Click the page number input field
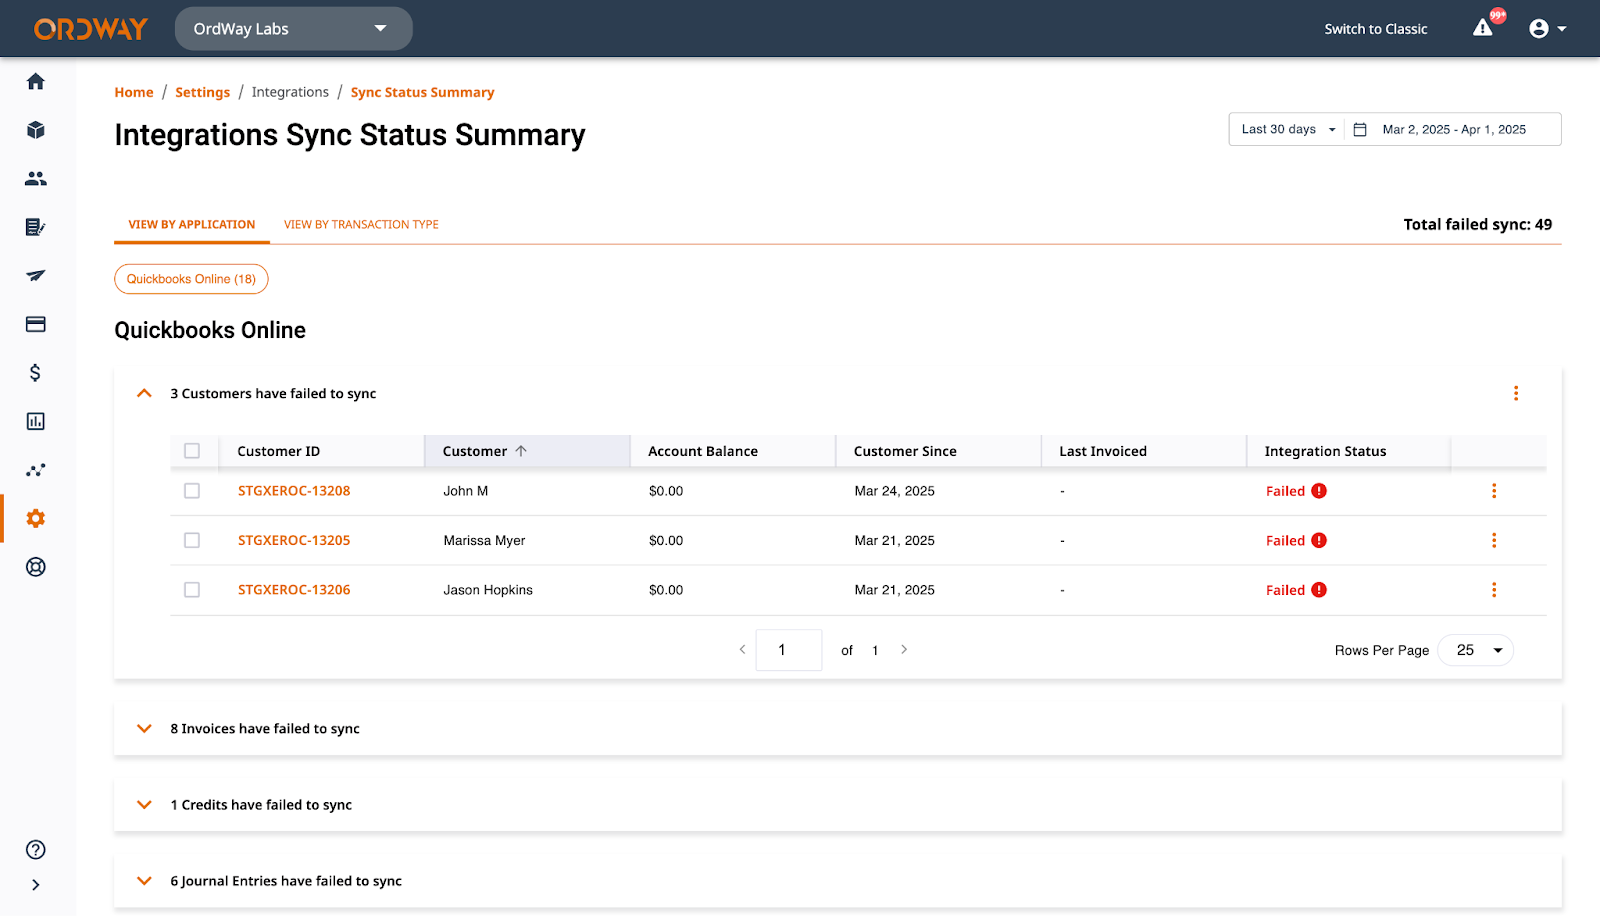 (789, 650)
